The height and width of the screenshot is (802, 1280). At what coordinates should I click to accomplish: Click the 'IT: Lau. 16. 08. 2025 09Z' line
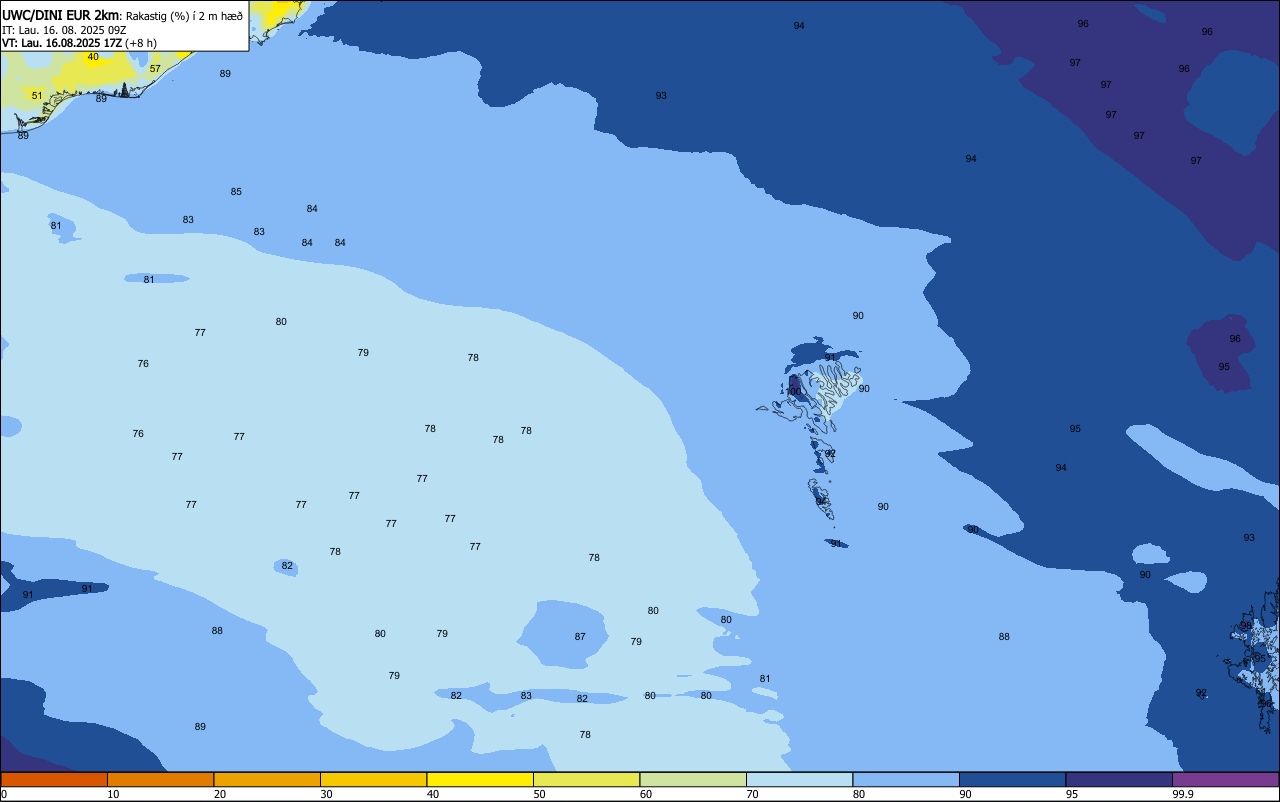point(64,30)
